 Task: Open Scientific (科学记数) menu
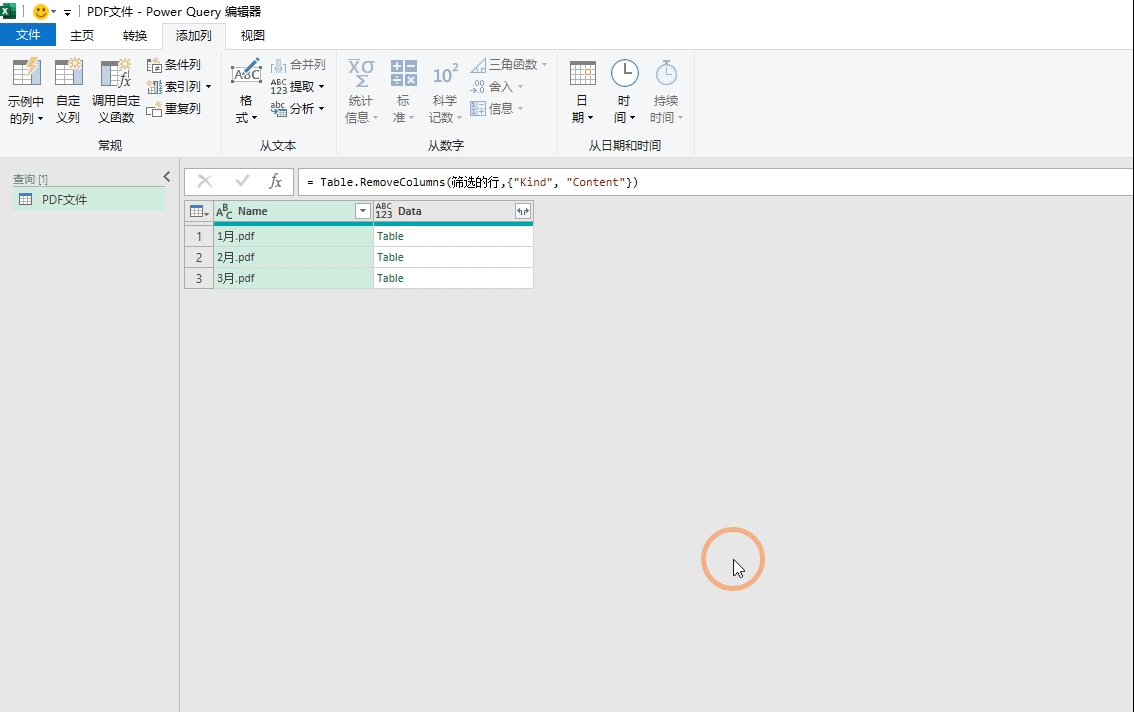click(445, 91)
